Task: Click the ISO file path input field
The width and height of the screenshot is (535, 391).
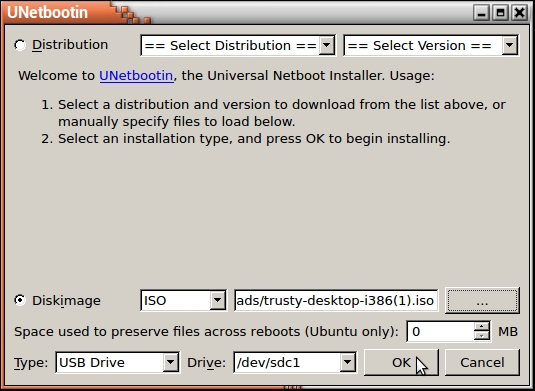Action: (x=336, y=300)
